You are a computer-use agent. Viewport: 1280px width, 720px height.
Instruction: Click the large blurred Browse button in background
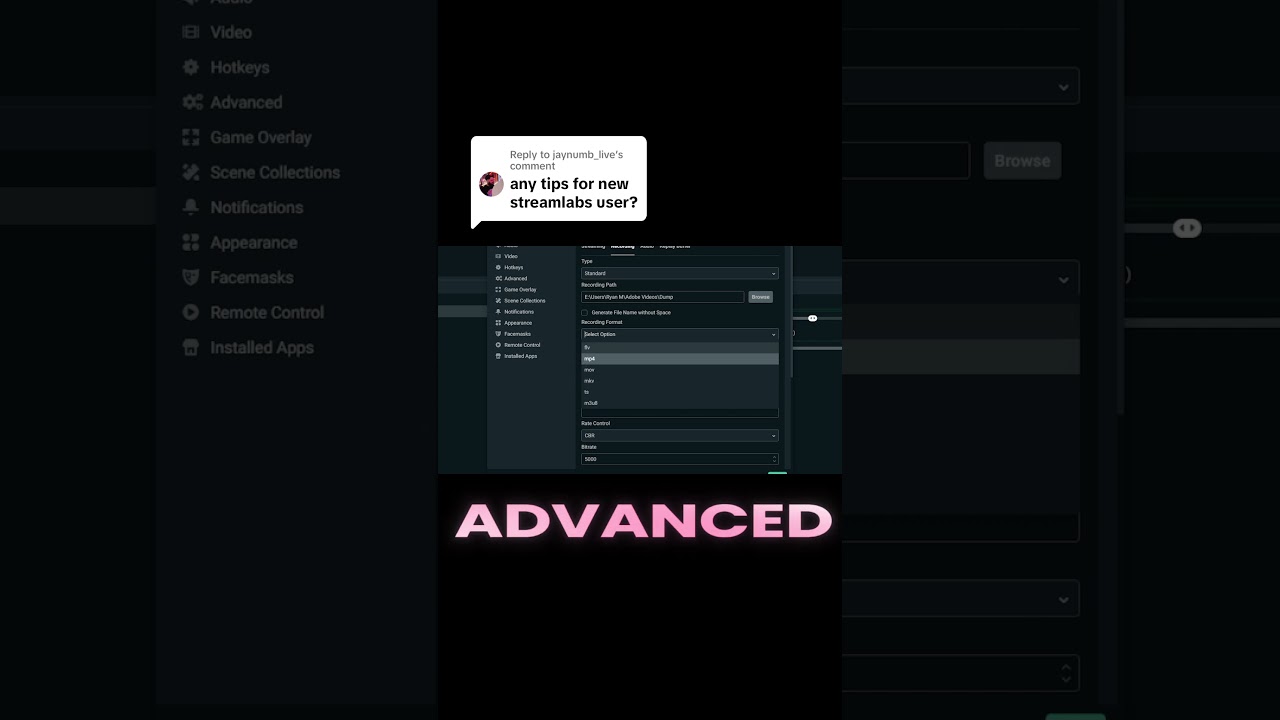coord(1022,160)
